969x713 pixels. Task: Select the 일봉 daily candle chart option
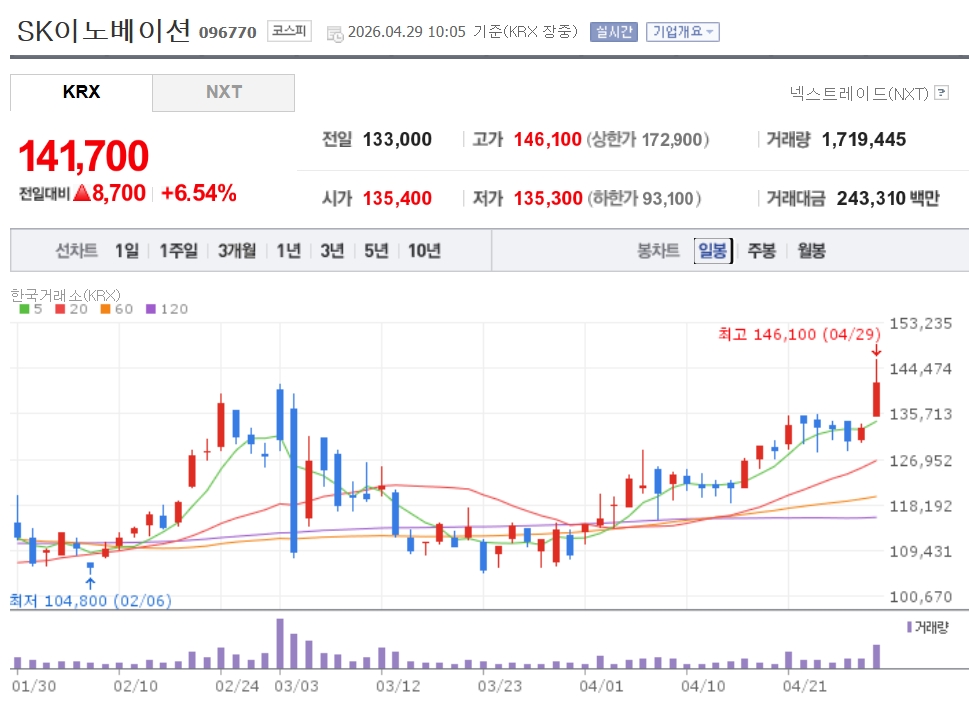click(x=713, y=250)
